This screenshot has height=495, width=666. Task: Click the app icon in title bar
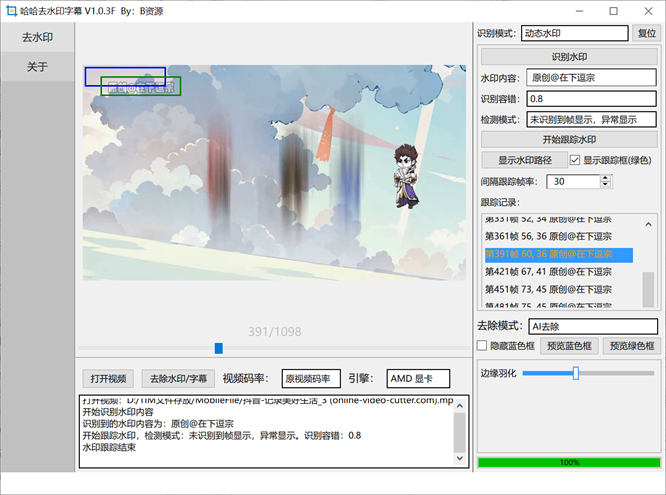10,11
